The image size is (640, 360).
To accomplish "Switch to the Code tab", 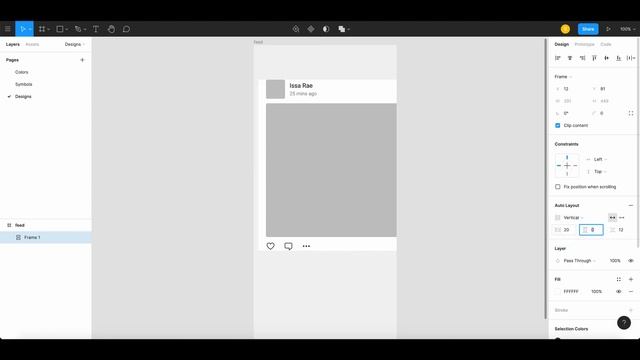I will pyautogui.click(x=606, y=44).
